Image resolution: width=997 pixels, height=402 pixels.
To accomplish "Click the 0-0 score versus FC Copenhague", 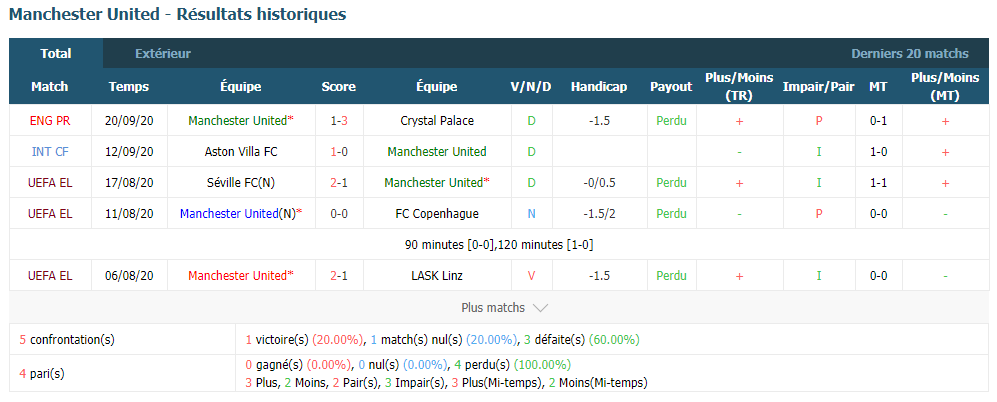I will click(339, 214).
